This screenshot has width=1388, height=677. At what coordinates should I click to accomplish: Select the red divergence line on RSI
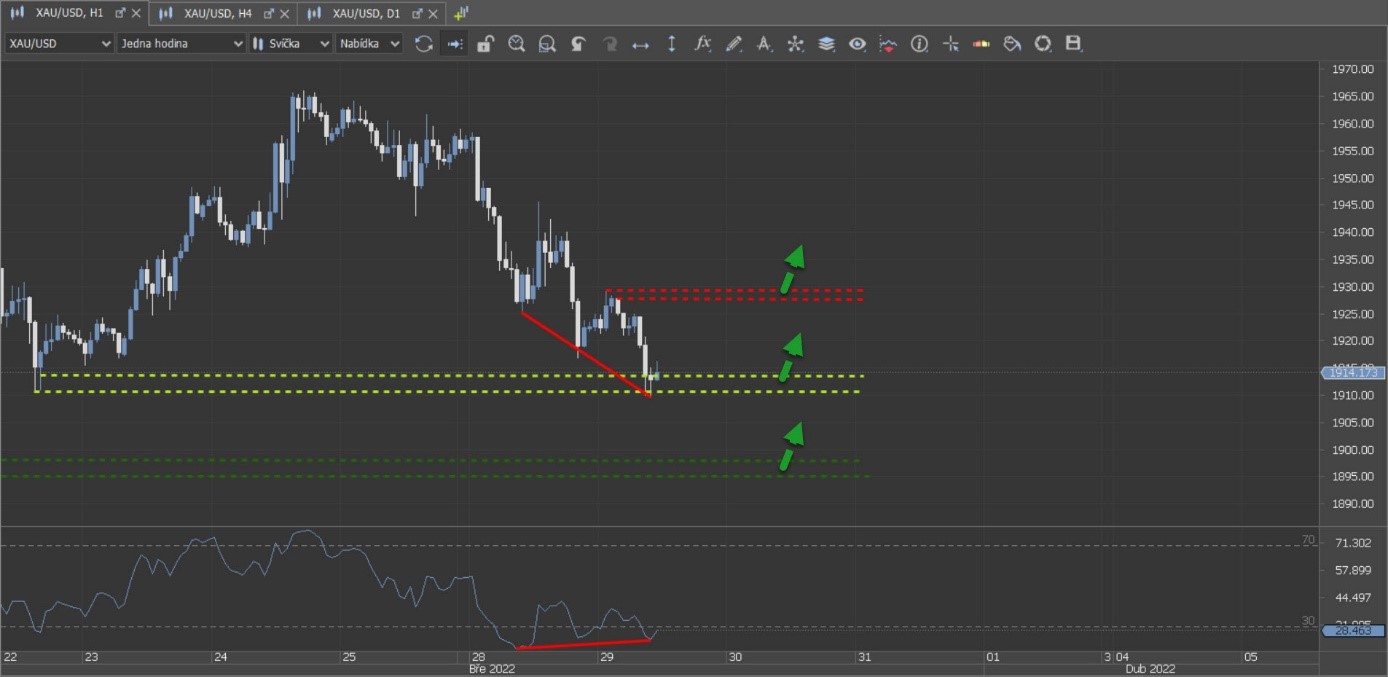pos(584,644)
